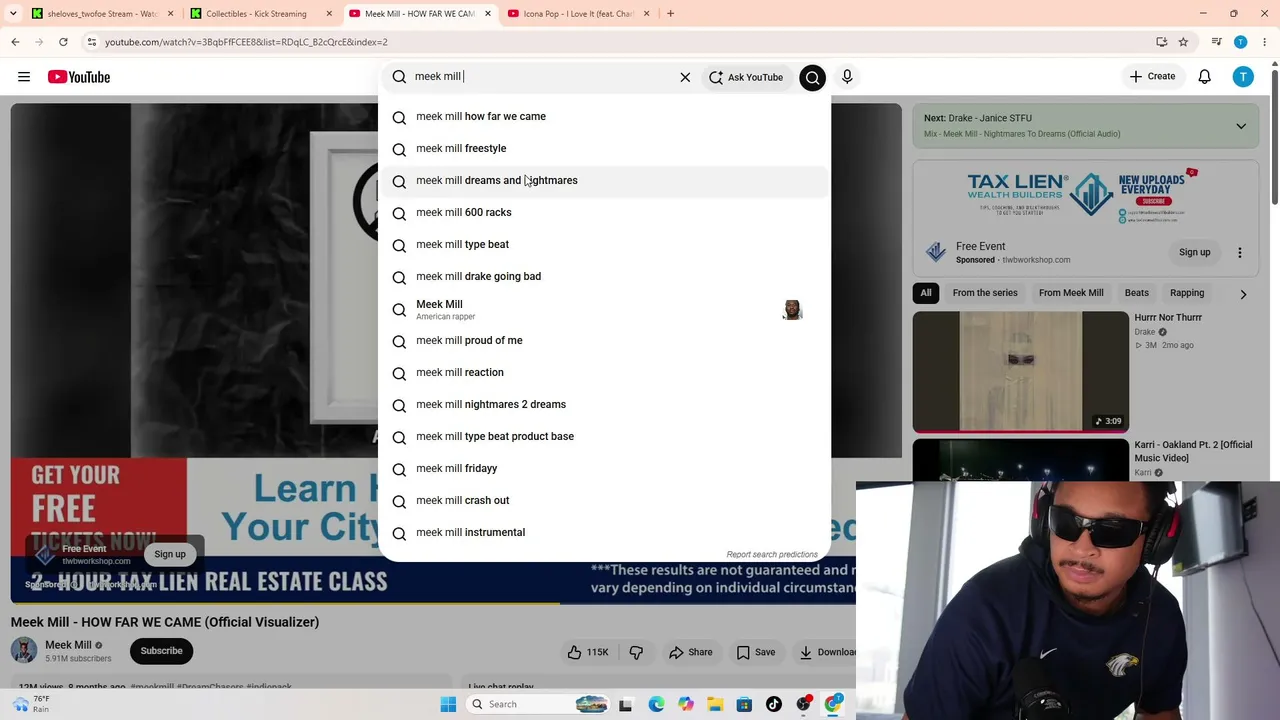1280x720 pixels.
Task: Go to YouTube home via logo
Action: click(78, 77)
